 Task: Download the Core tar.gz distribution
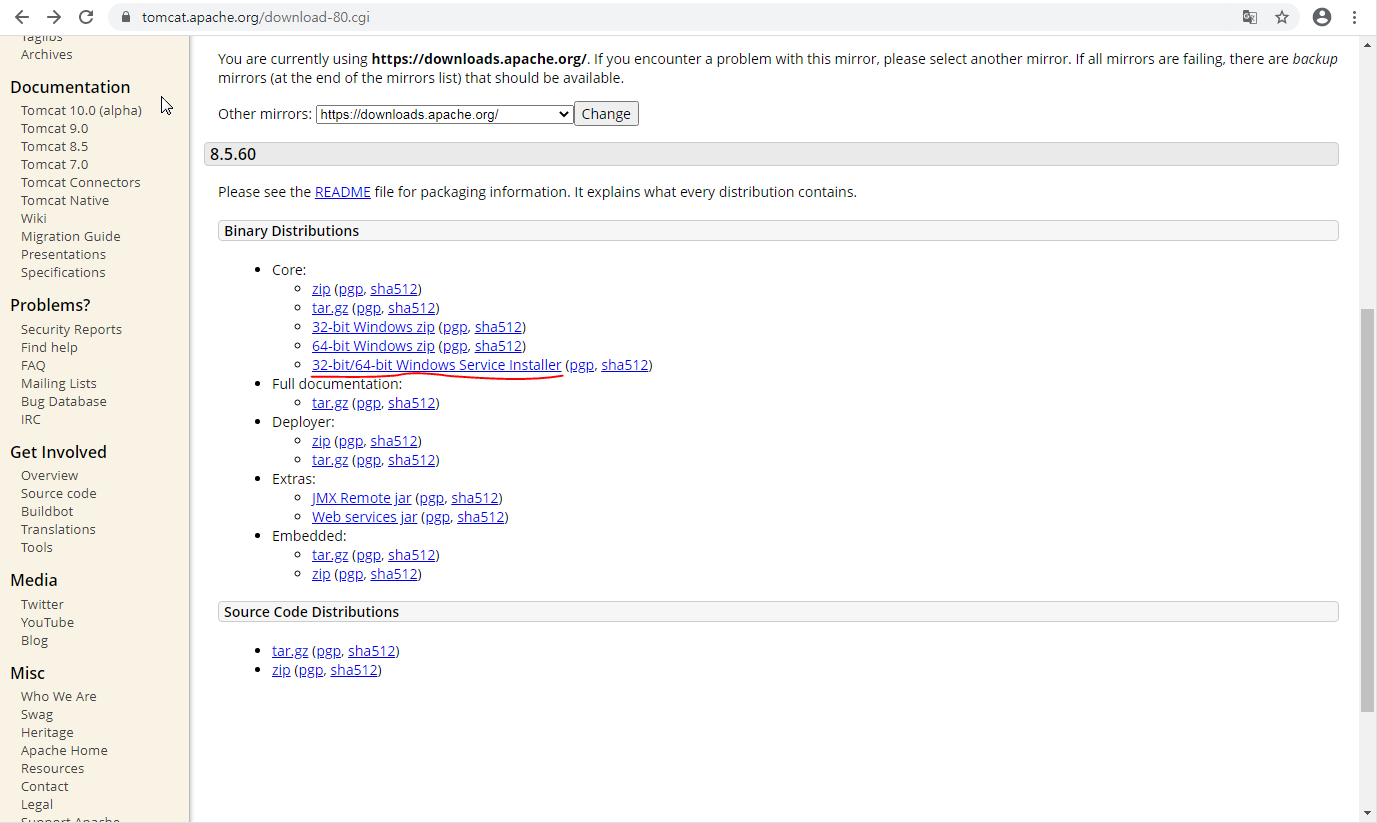point(330,308)
